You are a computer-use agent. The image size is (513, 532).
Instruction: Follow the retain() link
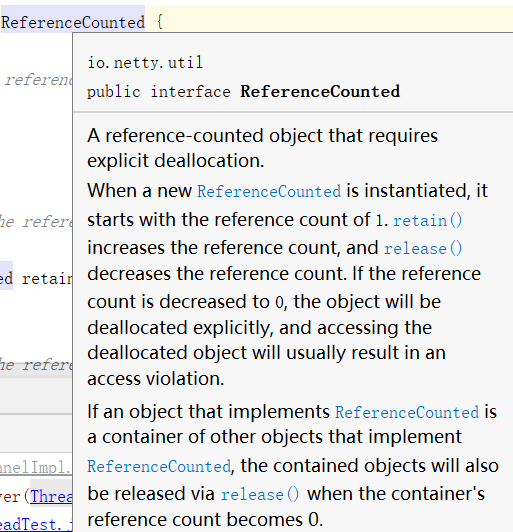point(428,221)
